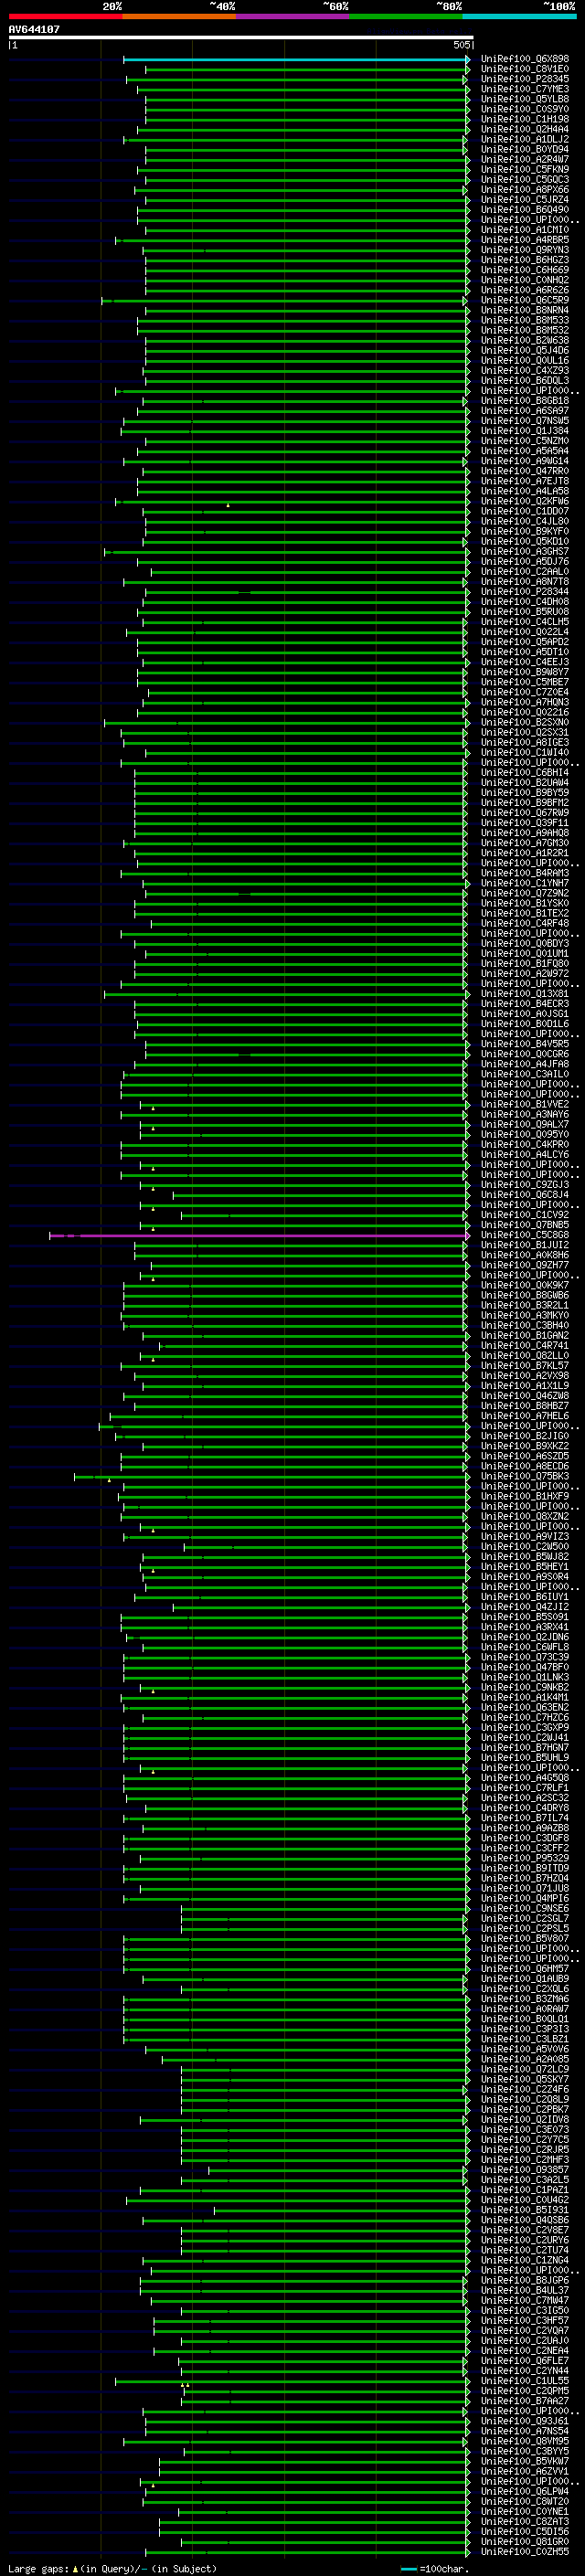Click the red 20% identity legend bar
This screenshot has width=585, height=2576.
(x=65, y=16)
